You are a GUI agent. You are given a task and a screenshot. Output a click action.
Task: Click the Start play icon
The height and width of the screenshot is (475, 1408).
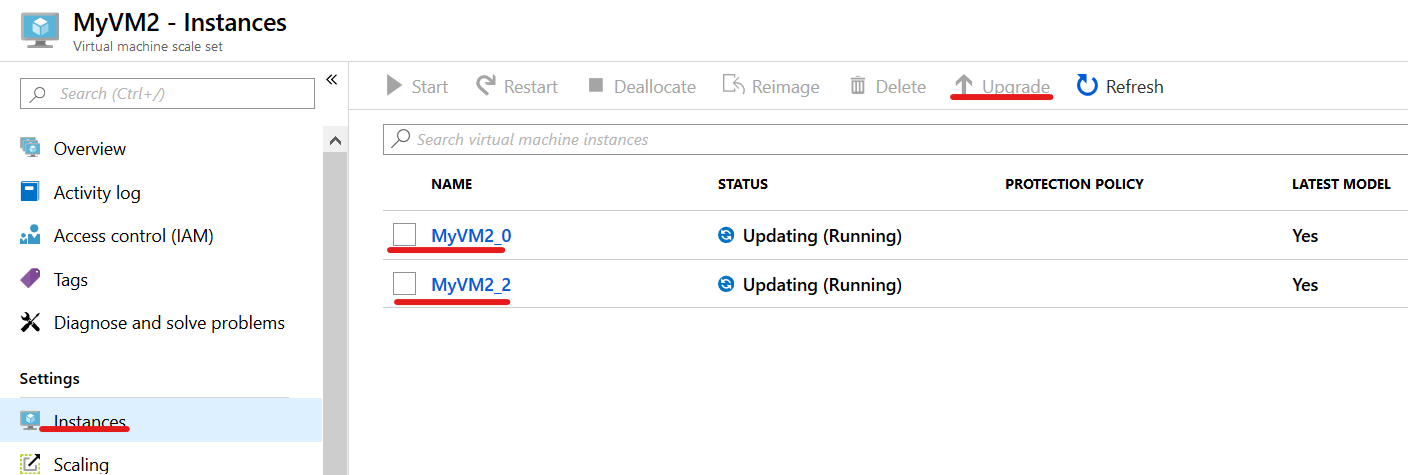coord(394,86)
